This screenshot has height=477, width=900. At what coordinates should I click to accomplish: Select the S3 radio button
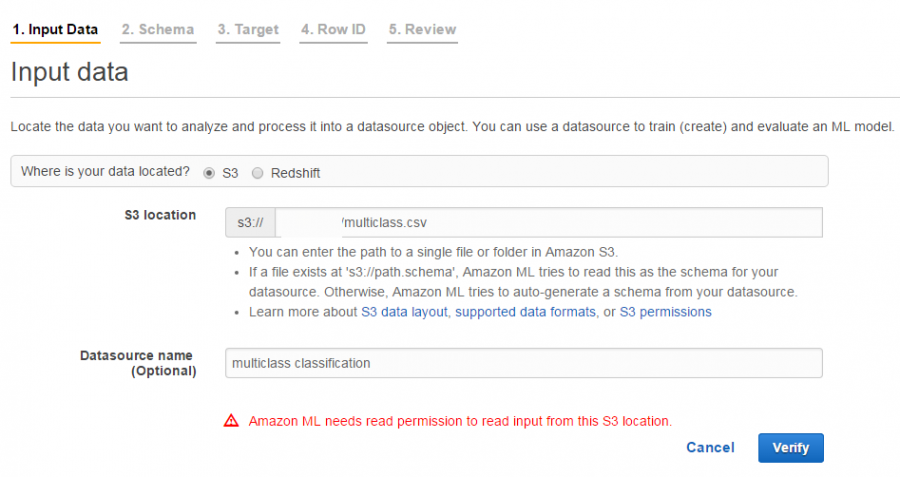coord(209,173)
